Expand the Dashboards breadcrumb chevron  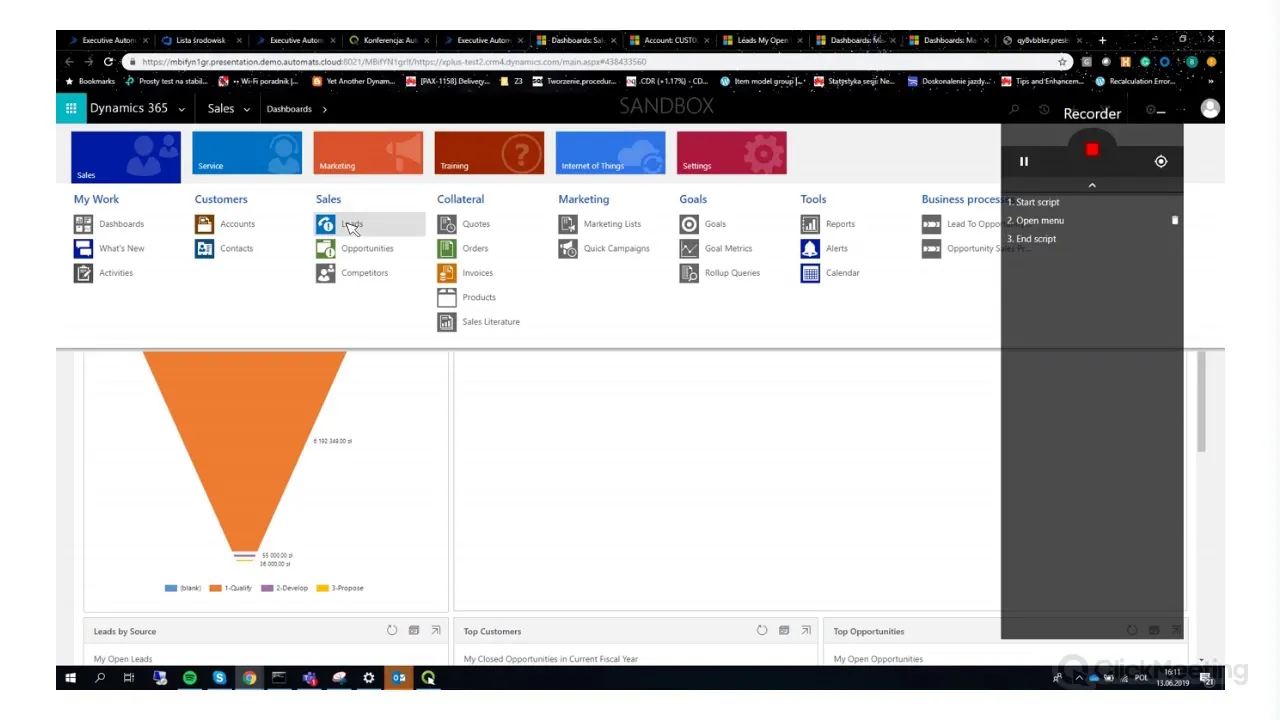(x=325, y=109)
